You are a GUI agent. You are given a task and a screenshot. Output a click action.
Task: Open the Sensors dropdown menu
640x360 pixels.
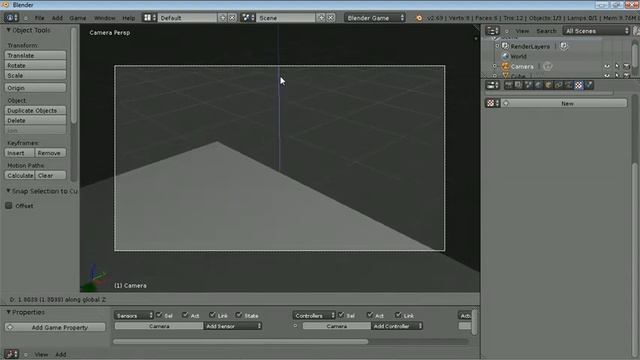click(x=134, y=315)
